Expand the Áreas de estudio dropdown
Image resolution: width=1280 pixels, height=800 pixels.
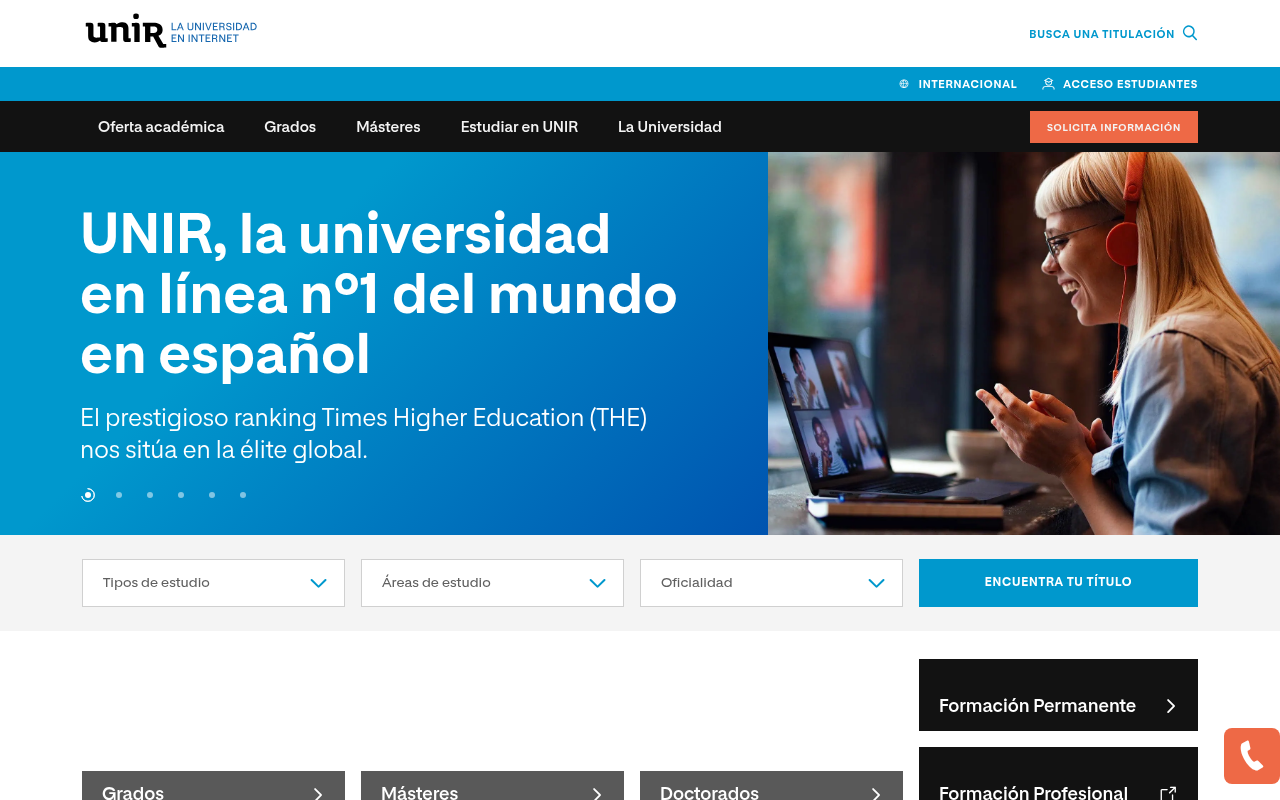tap(492, 583)
